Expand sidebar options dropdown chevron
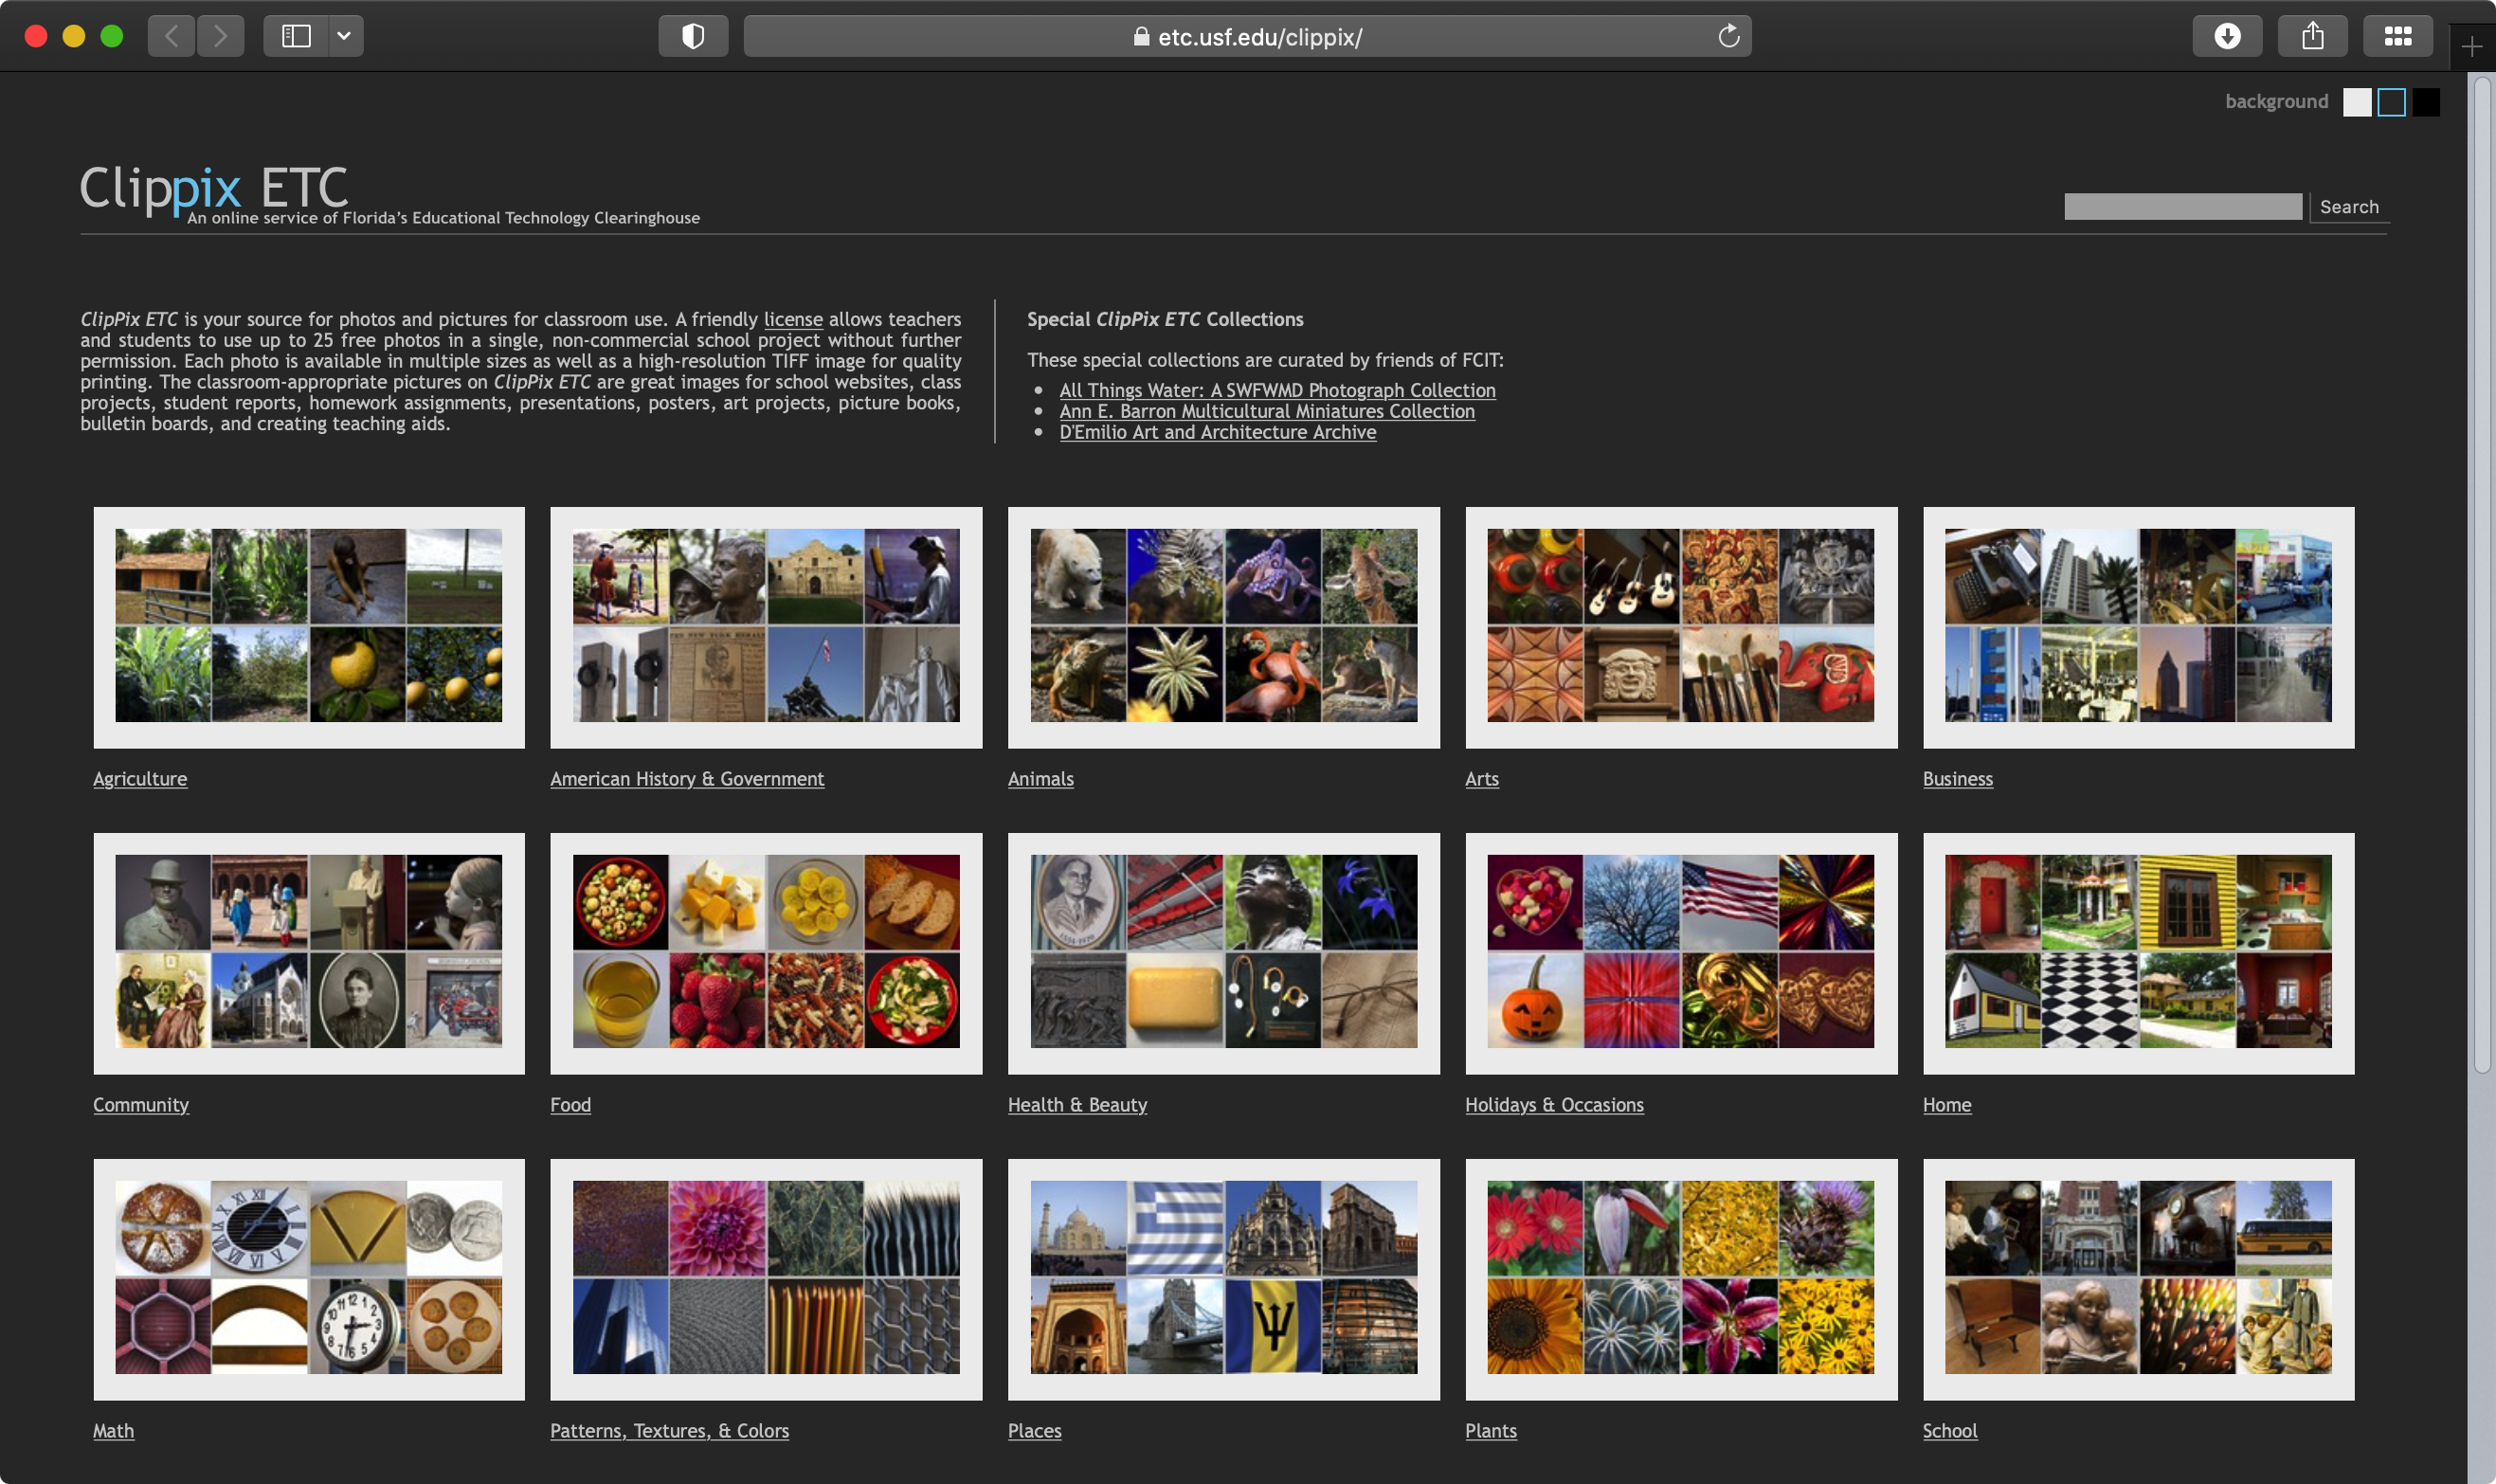This screenshot has height=1484, width=2496. (x=344, y=37)
